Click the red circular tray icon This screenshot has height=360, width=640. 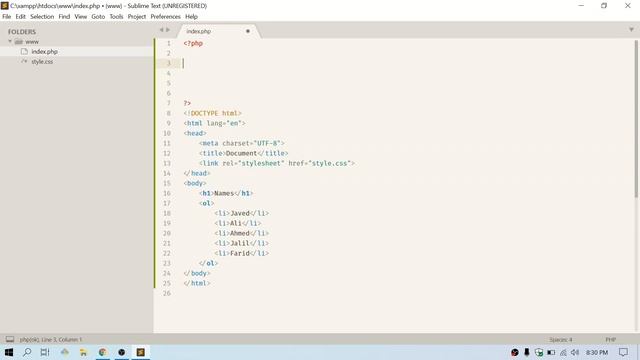click(515, 352)
